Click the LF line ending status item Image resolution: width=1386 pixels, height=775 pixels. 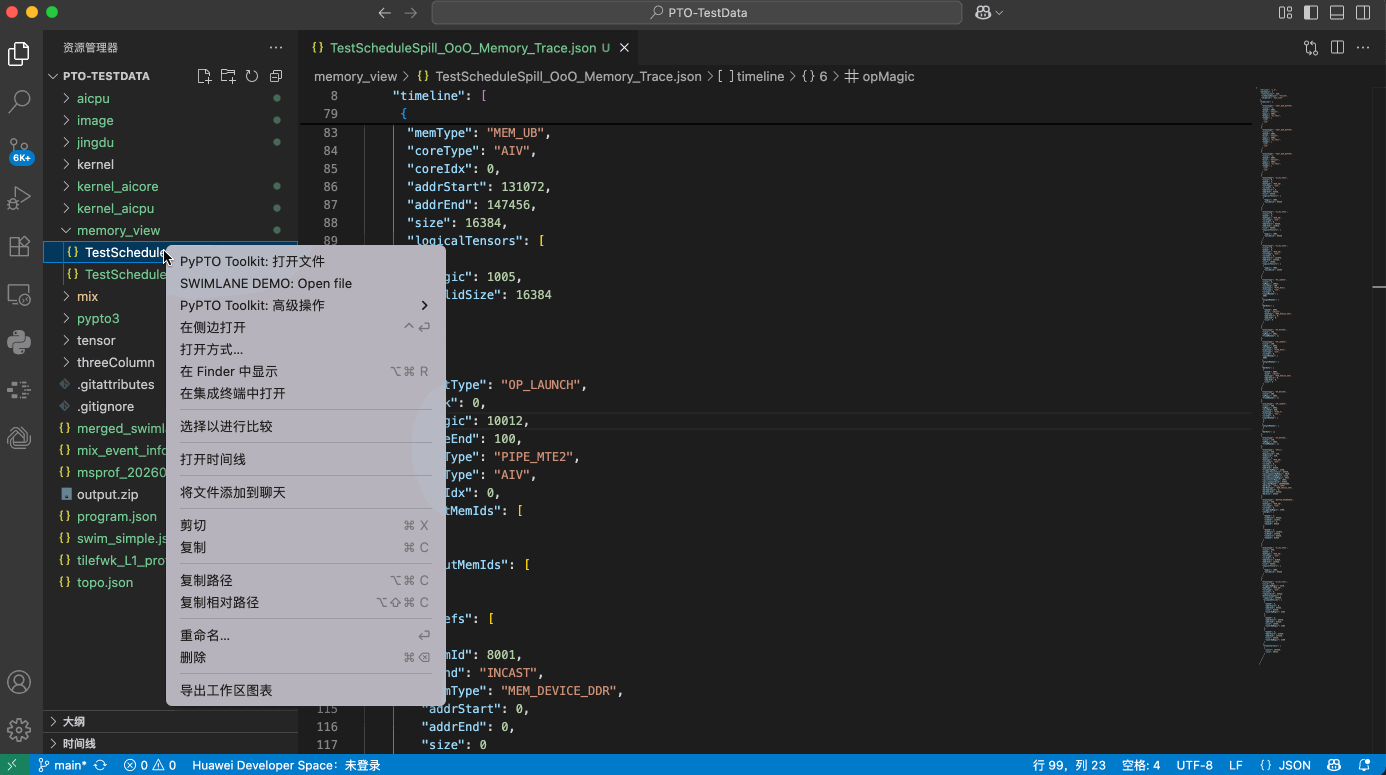click(1236, 765)
